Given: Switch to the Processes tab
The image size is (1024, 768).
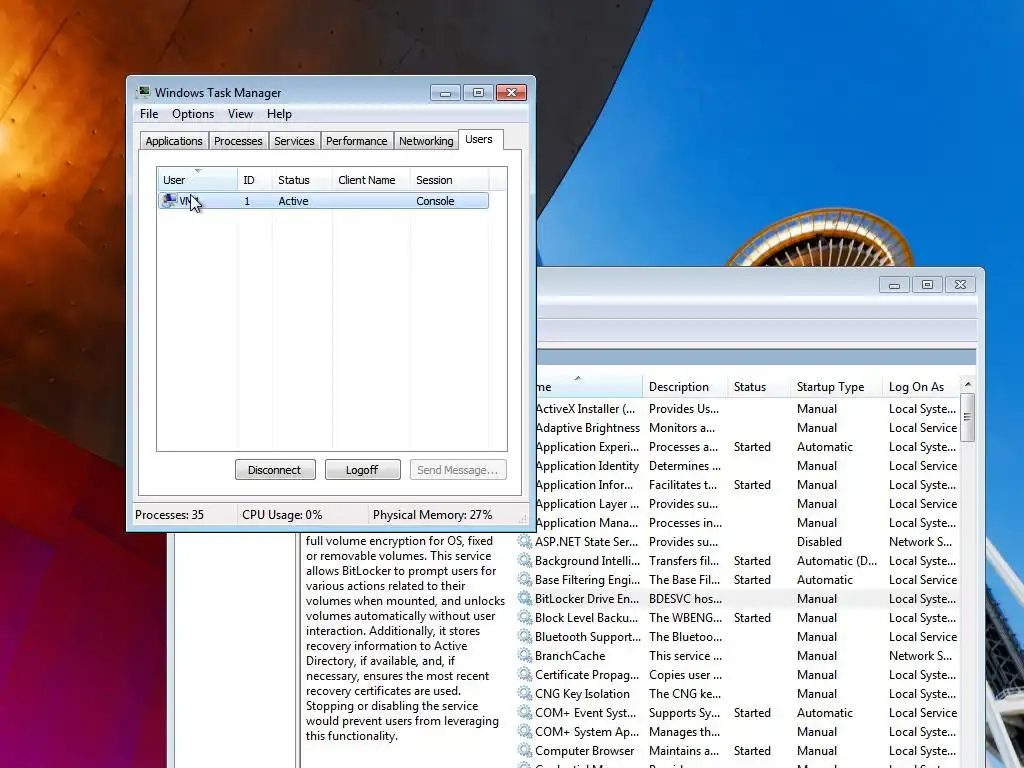Looking at the screenshot, I should point(238,141).
